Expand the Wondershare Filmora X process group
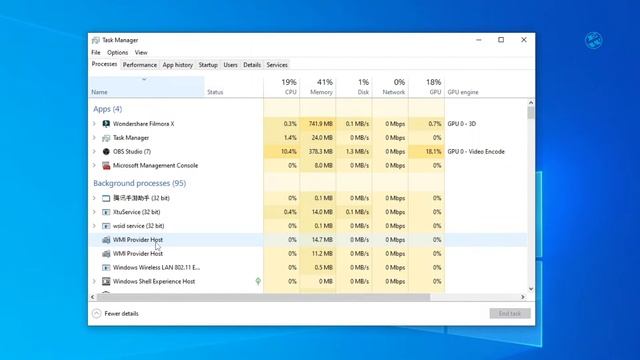The height and width of the screenshot is (360, 640). (x=94, y=124)
